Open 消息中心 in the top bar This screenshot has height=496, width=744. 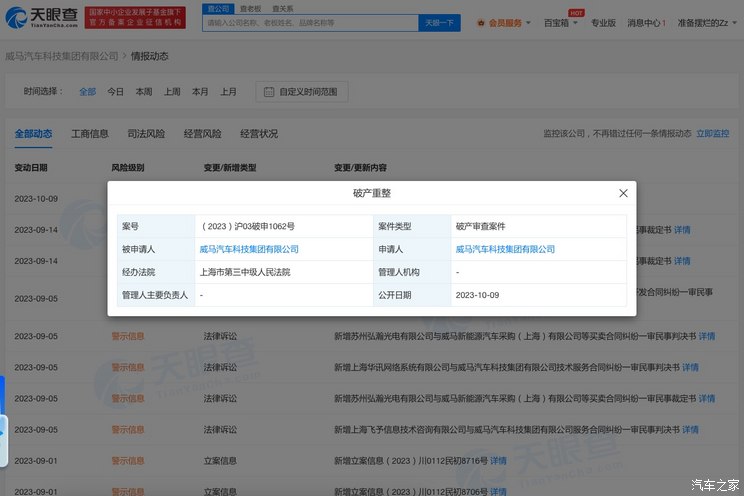click(645, 22)
